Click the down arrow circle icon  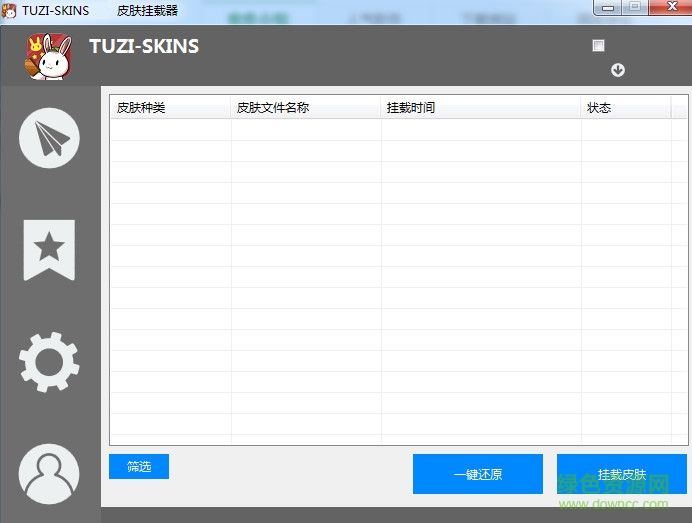click(617, 70)
